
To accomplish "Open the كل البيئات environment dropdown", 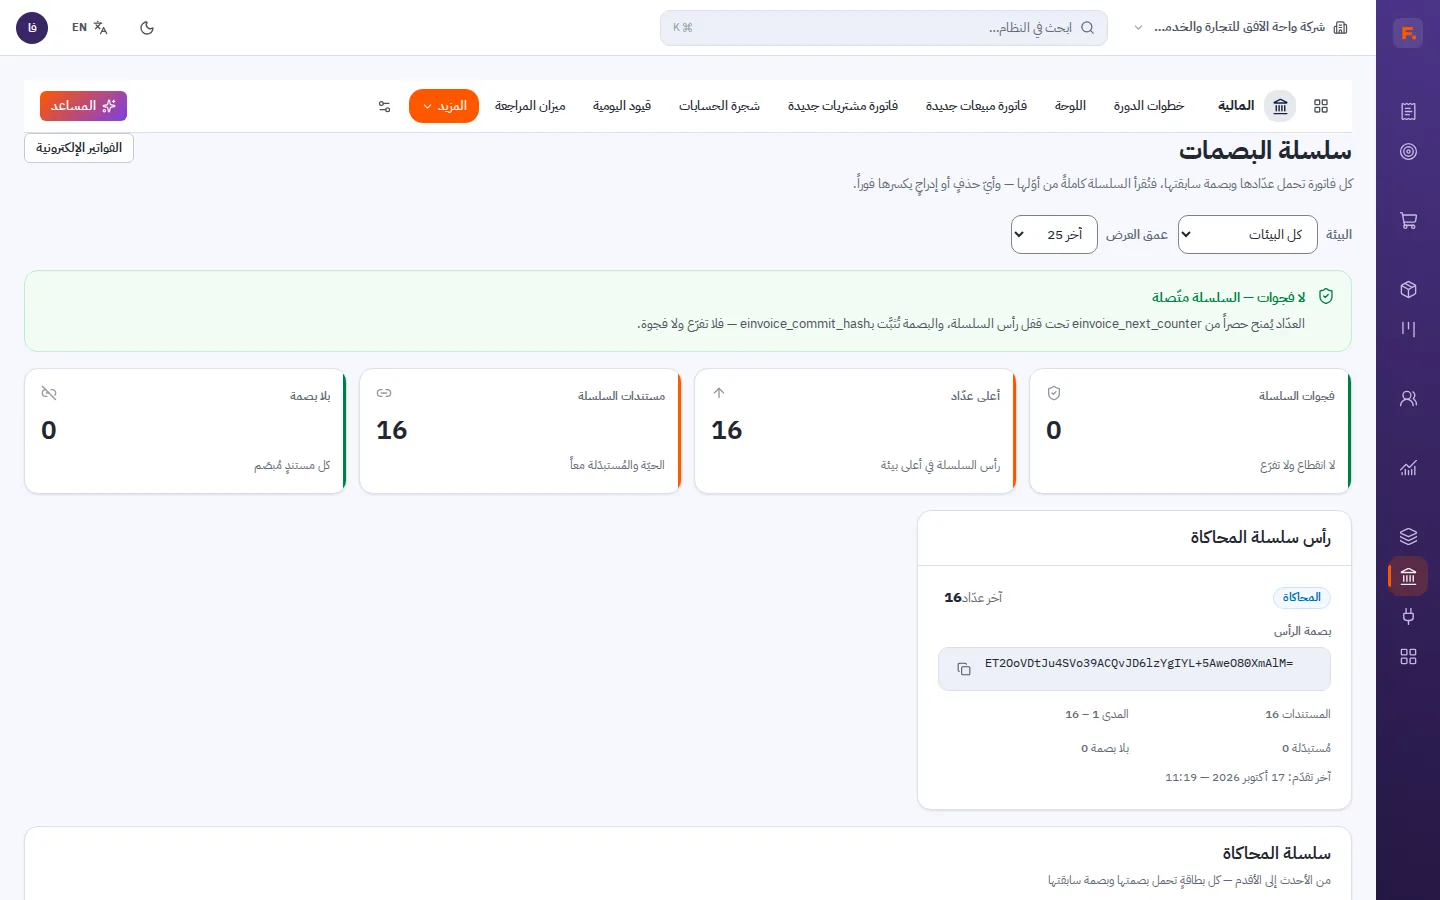I will (x=1247, y=235).
